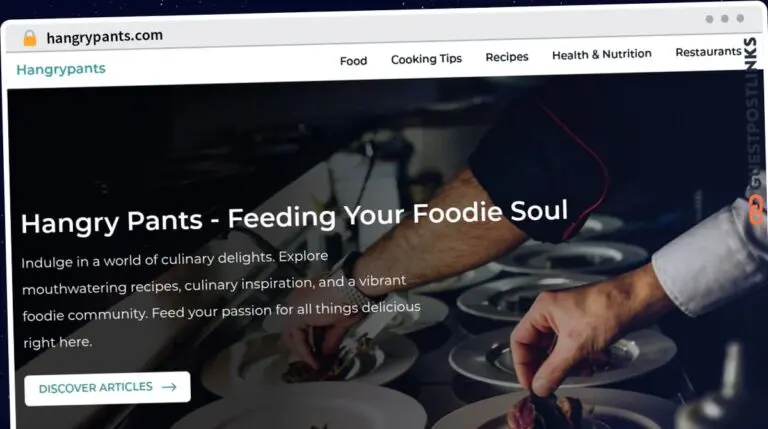Screen dimensions: 768x429
Task: Open the Cooking Tips menu item
Action: tap(426, 59)
